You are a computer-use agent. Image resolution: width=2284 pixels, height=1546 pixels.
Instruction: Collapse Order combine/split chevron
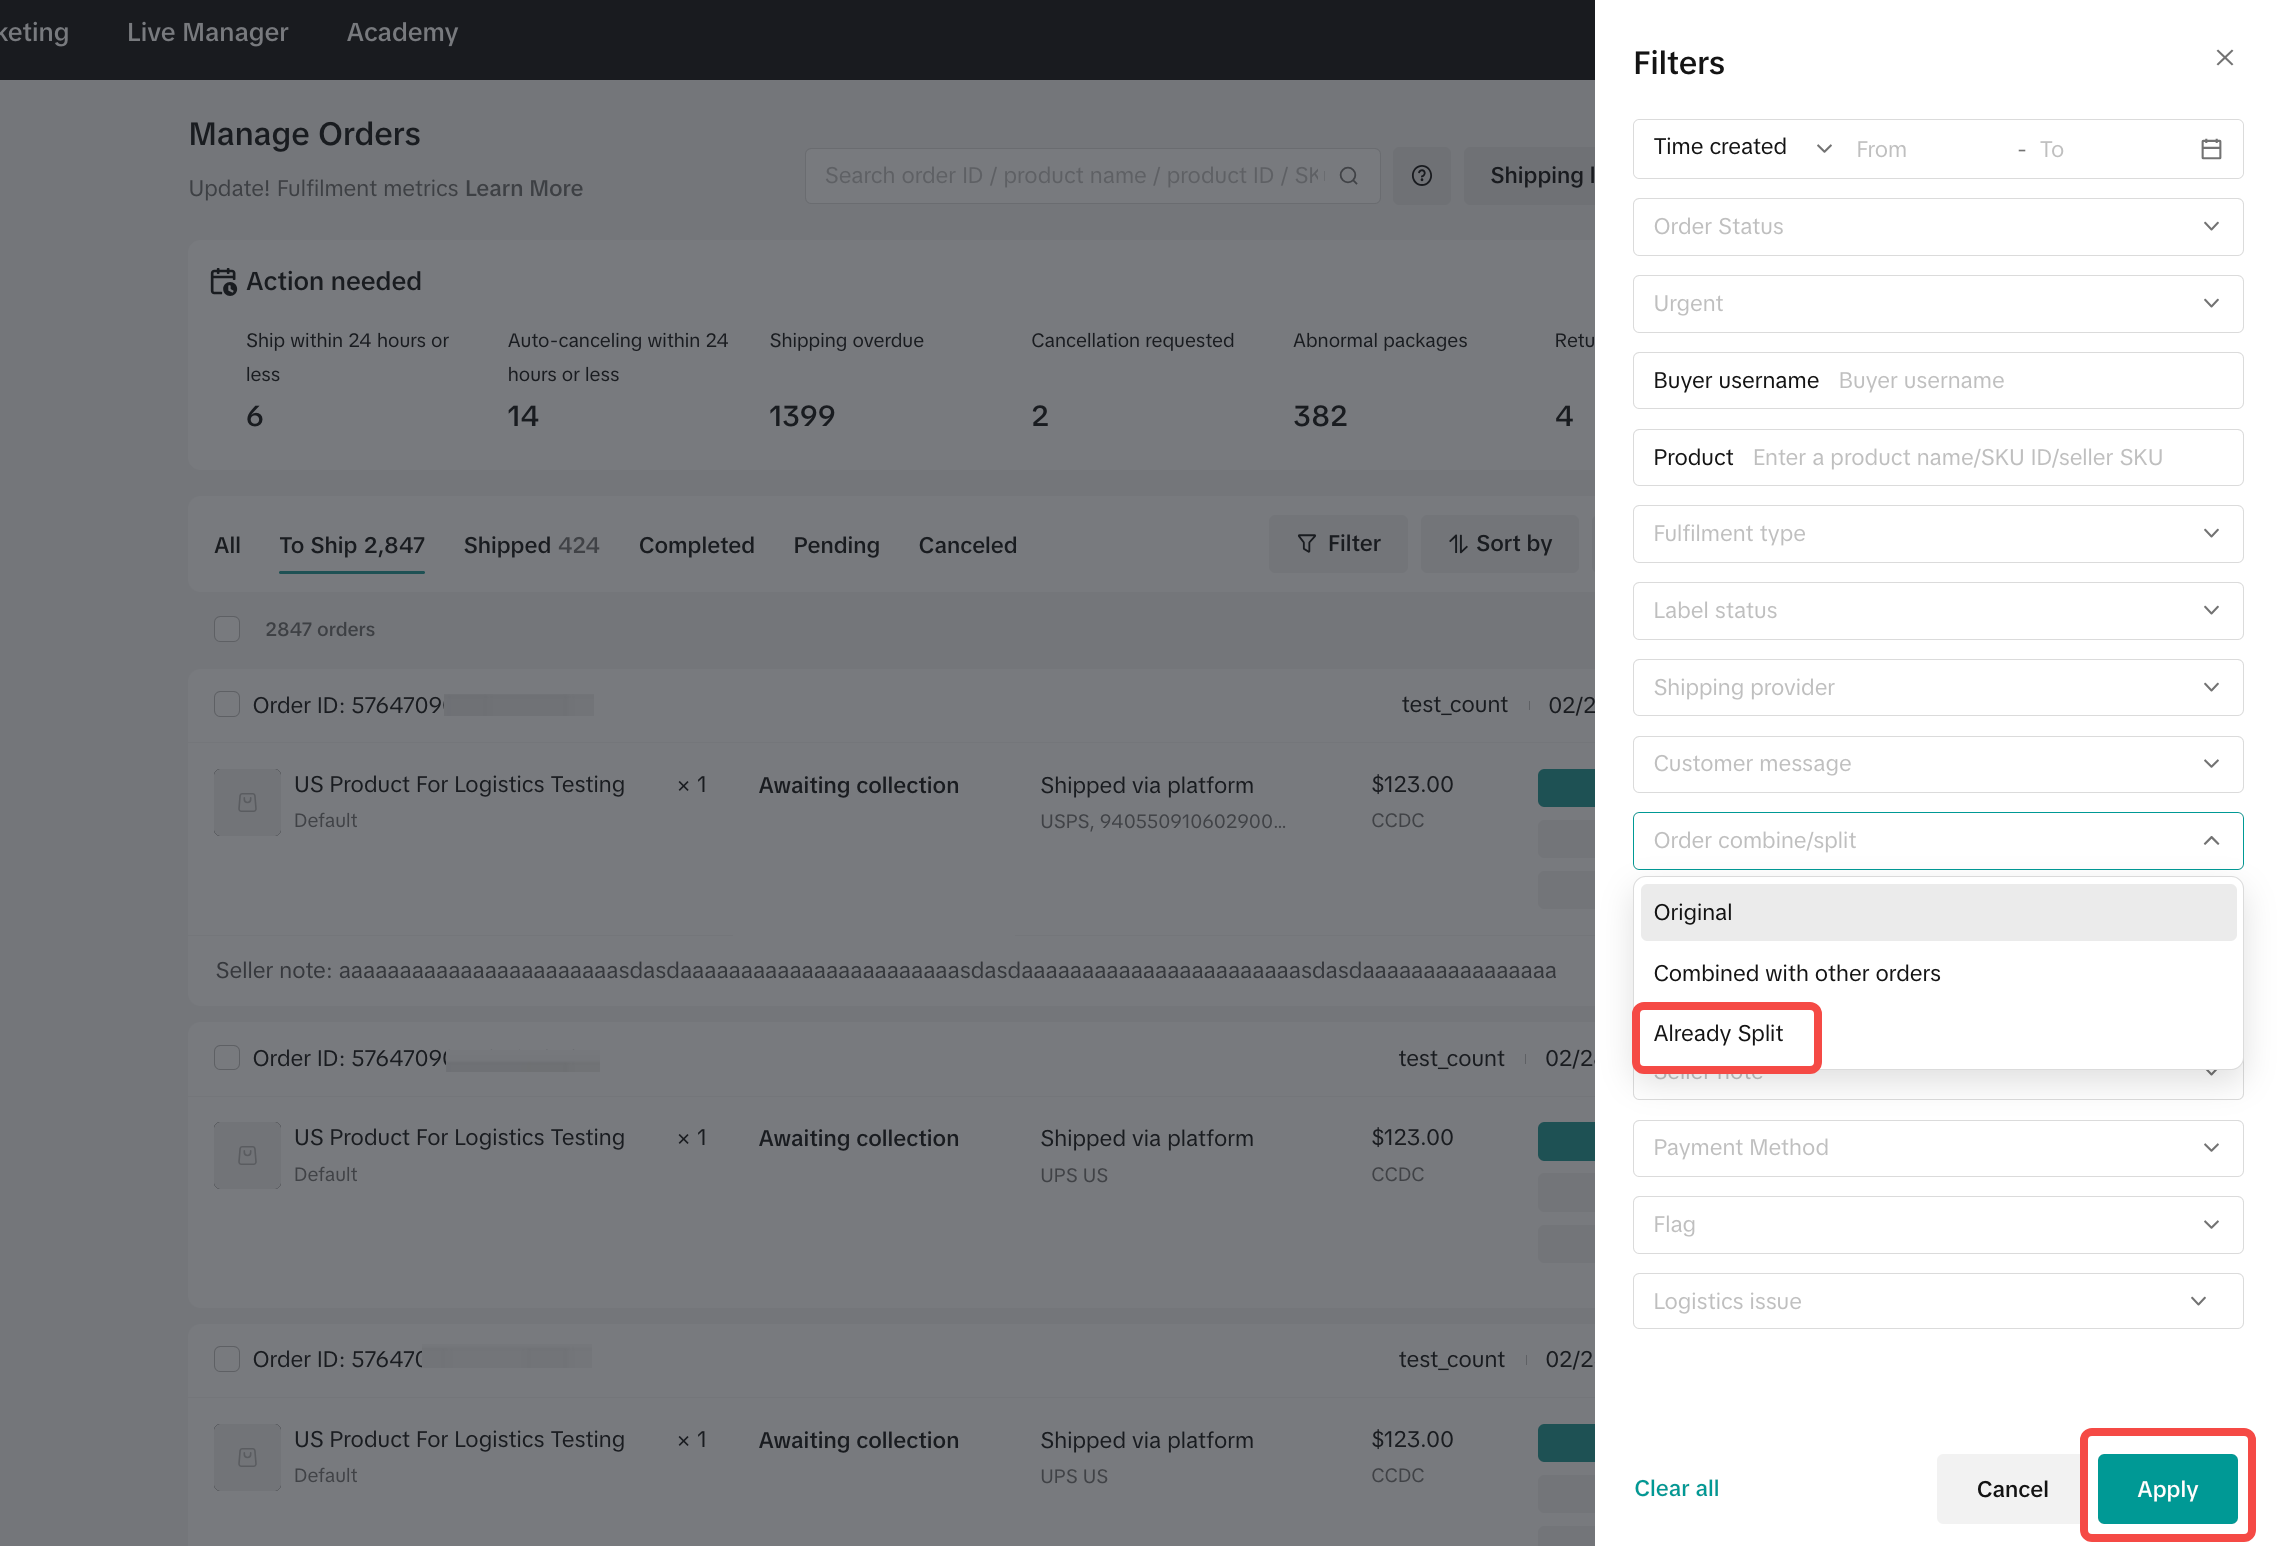pyautogui.click(x=2210, y=841)
